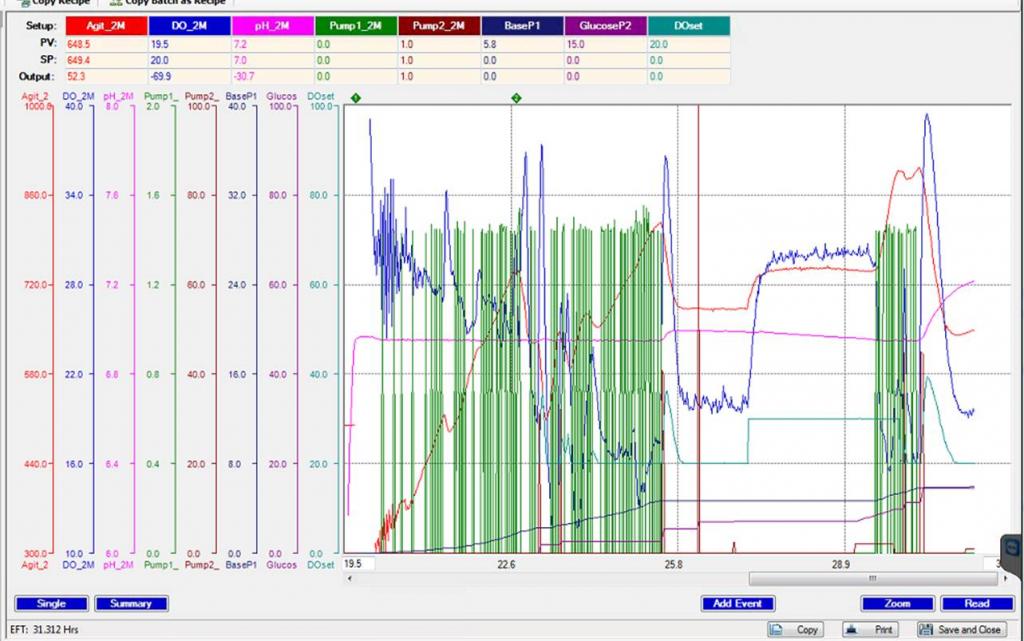Click the Pump1_ axis label above the chart
This screenshot has width=1024, height=641.
tap(161, 96)
